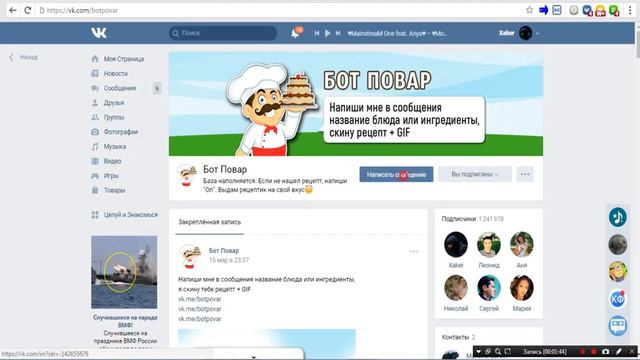Click the post date 15 мар
This screenshot has height=360, width=640.
coord(229,260)
